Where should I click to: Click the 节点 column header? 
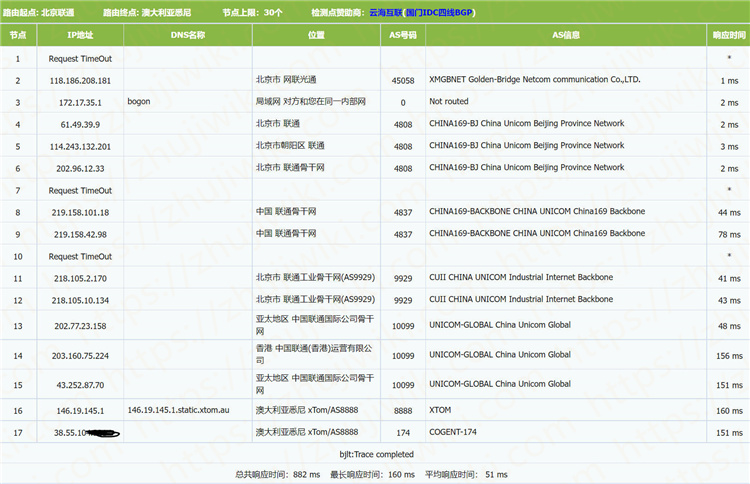point(18,35)
